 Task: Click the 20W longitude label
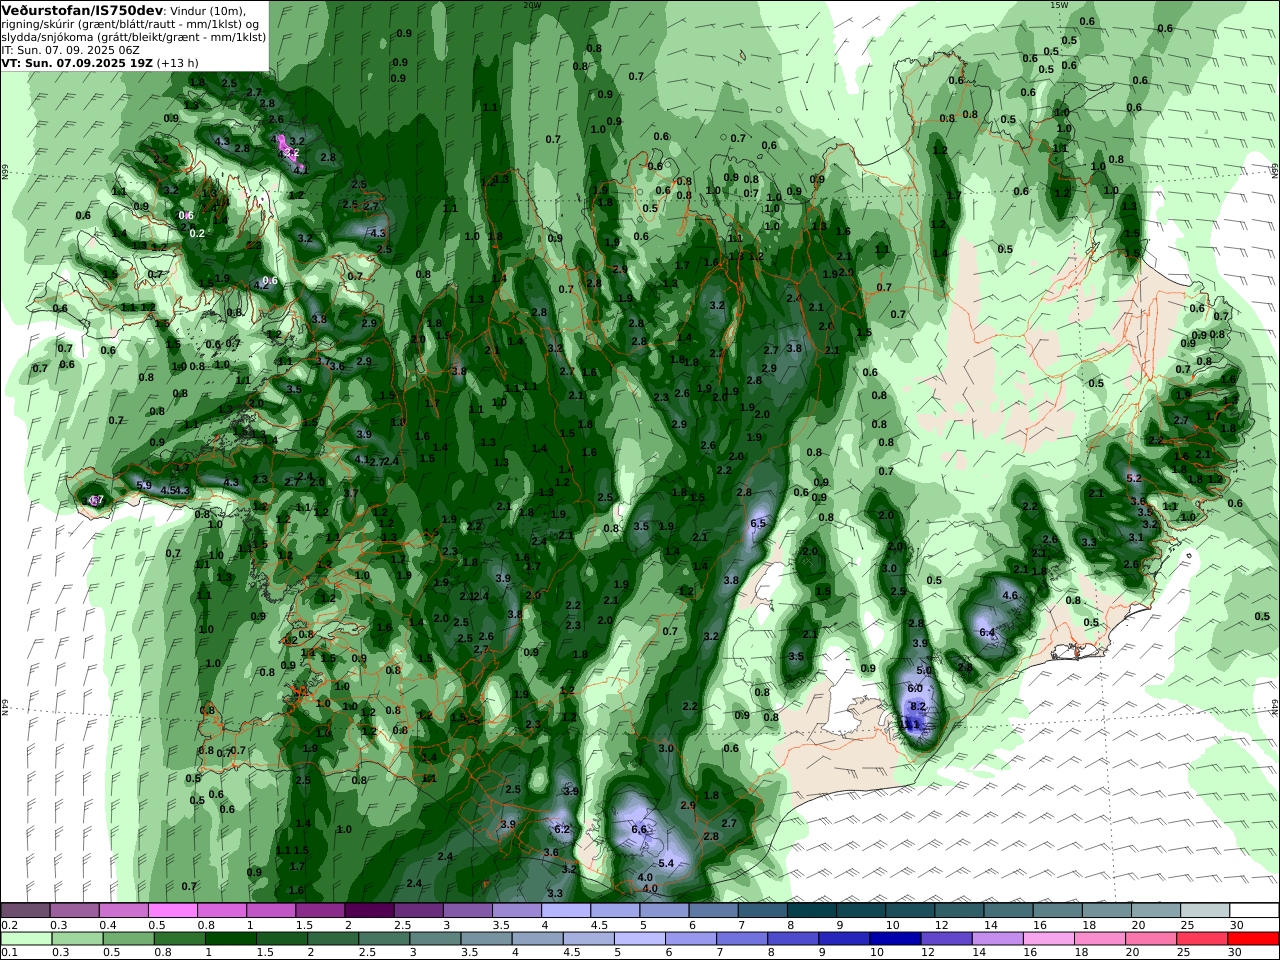[x=532, y=5]
